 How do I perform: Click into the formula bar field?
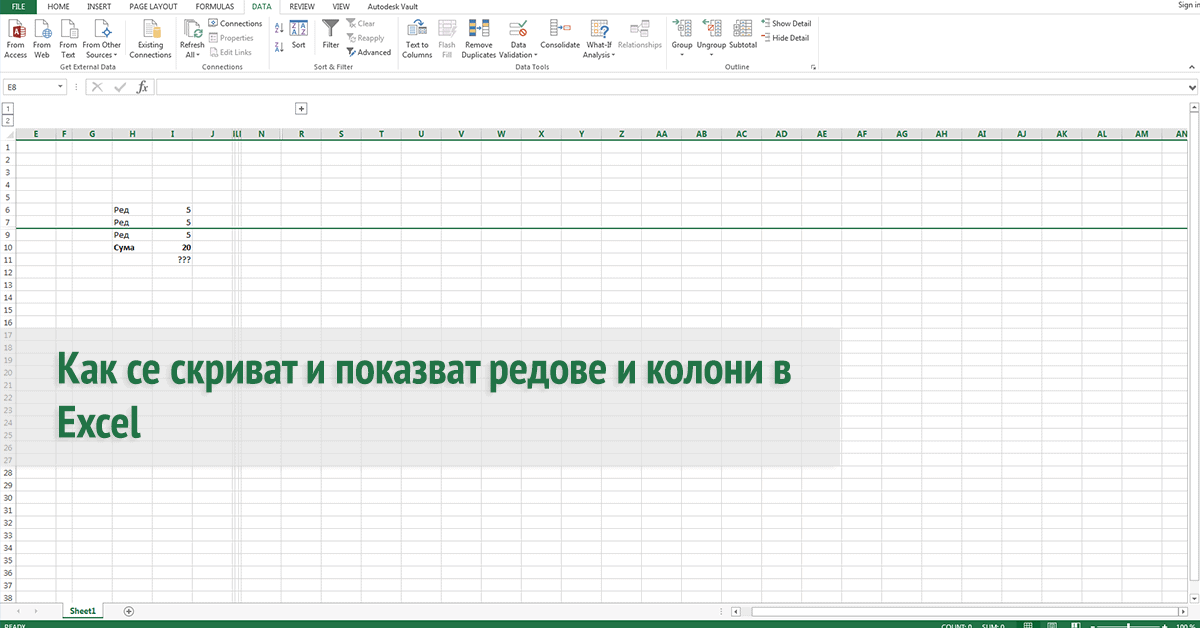pyautogui.click(x=669, y=87)
